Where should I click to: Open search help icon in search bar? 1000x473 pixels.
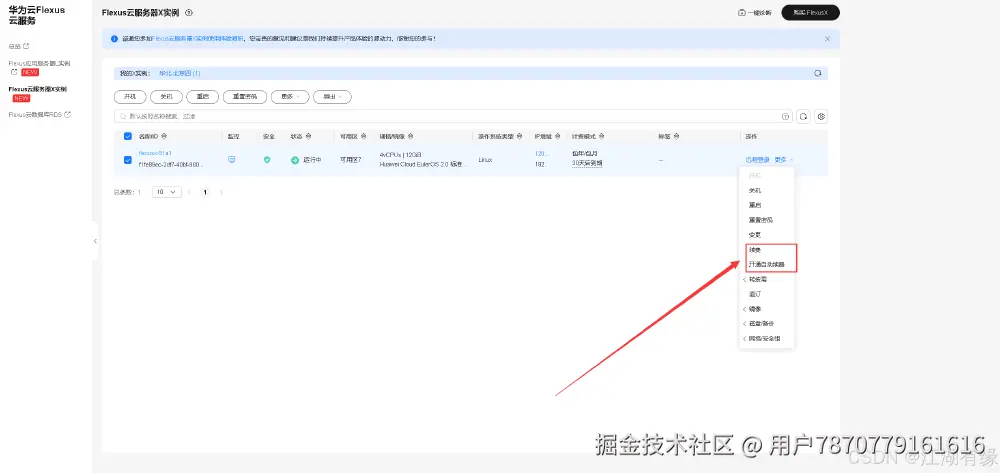point(785,117)
